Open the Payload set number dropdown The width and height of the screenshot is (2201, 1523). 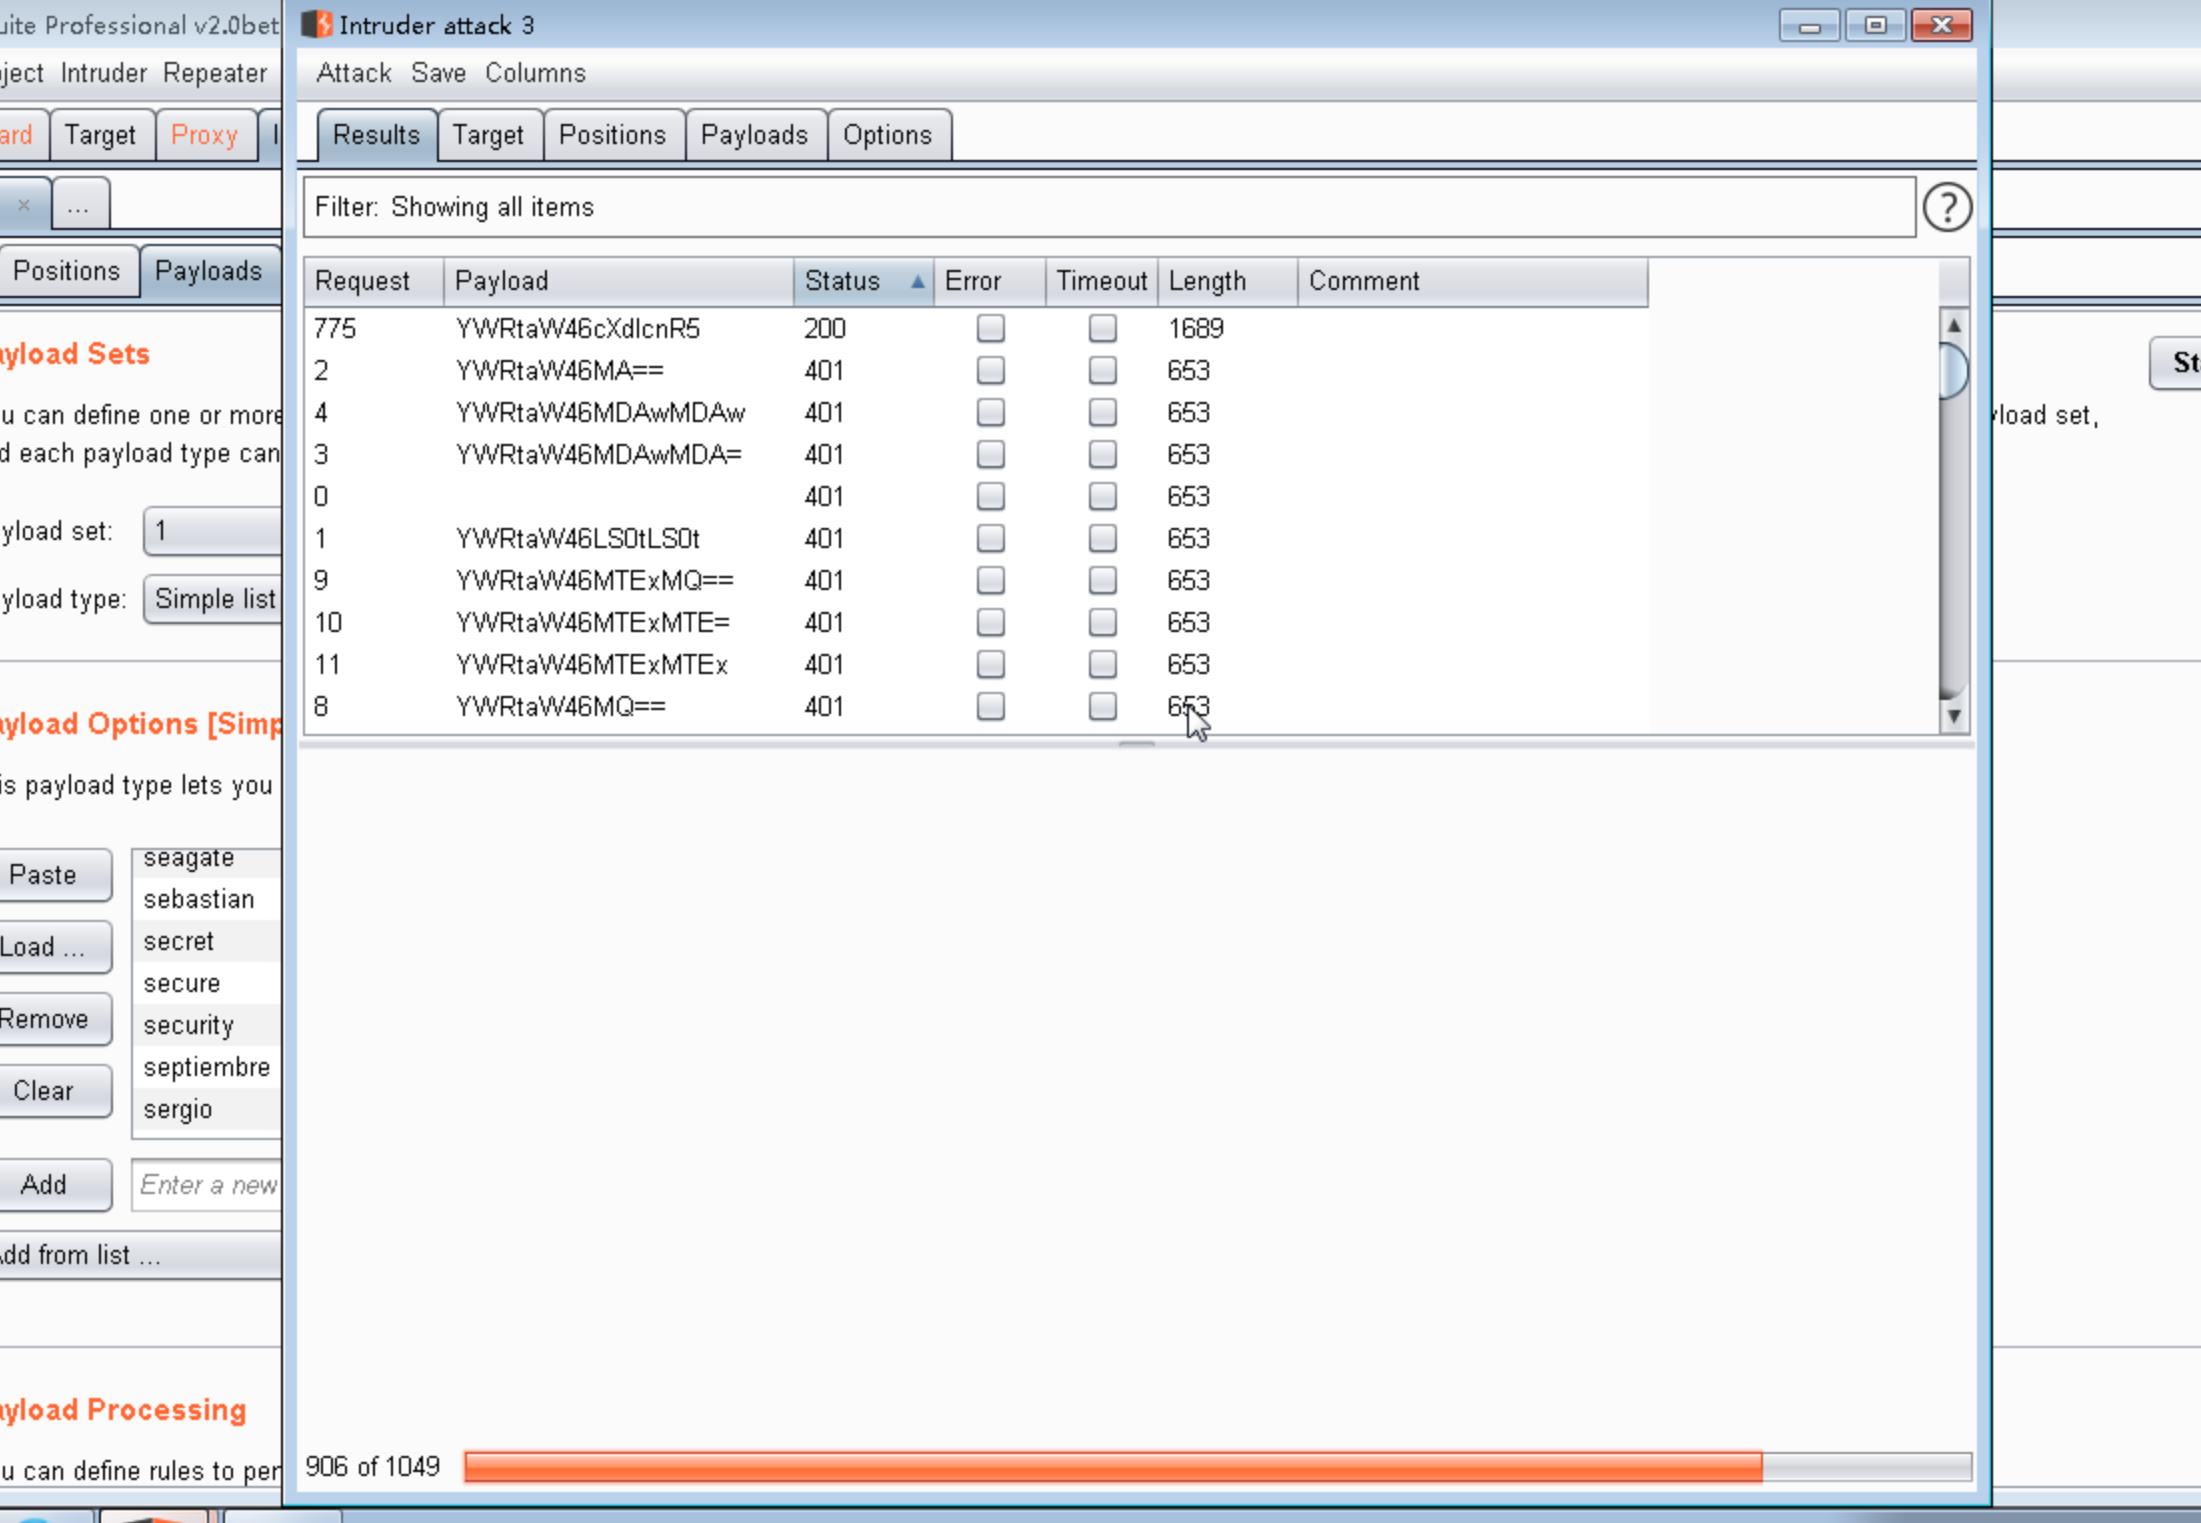click(x=212, y=531)
